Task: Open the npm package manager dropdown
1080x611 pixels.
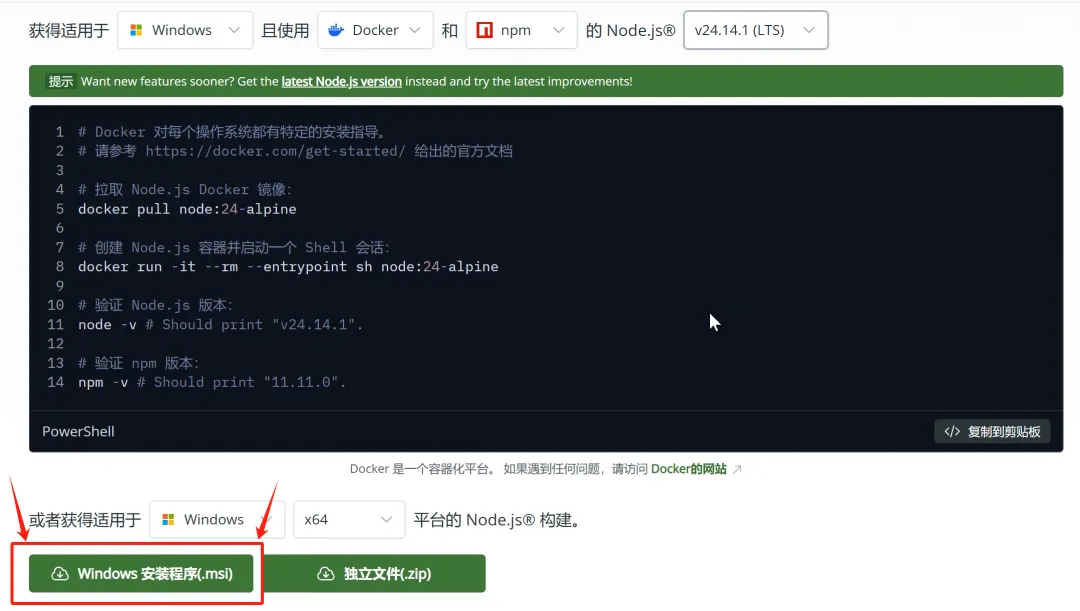Action: click(521, 30)
